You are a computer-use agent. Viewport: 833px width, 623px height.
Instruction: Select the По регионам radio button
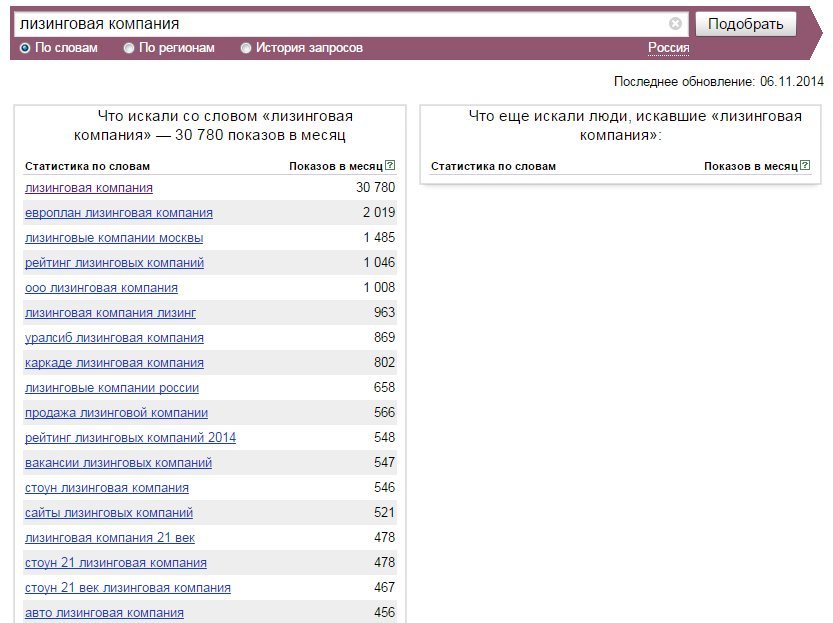129,48
